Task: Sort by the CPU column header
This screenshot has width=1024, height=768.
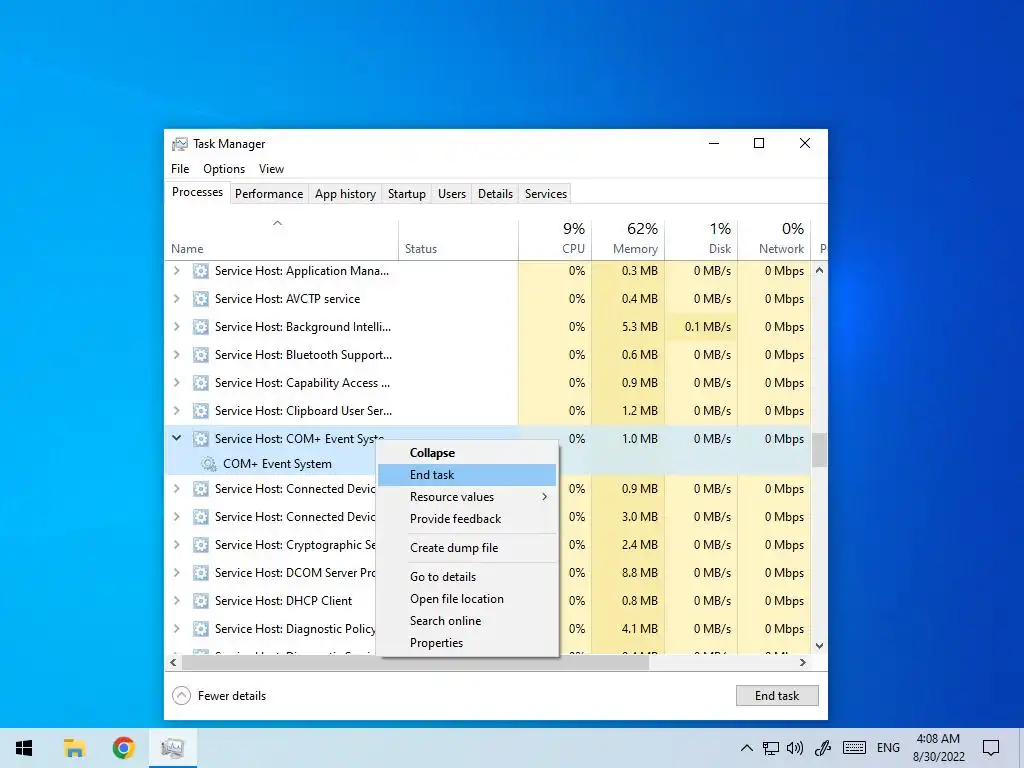Action: tap(555, 239)
